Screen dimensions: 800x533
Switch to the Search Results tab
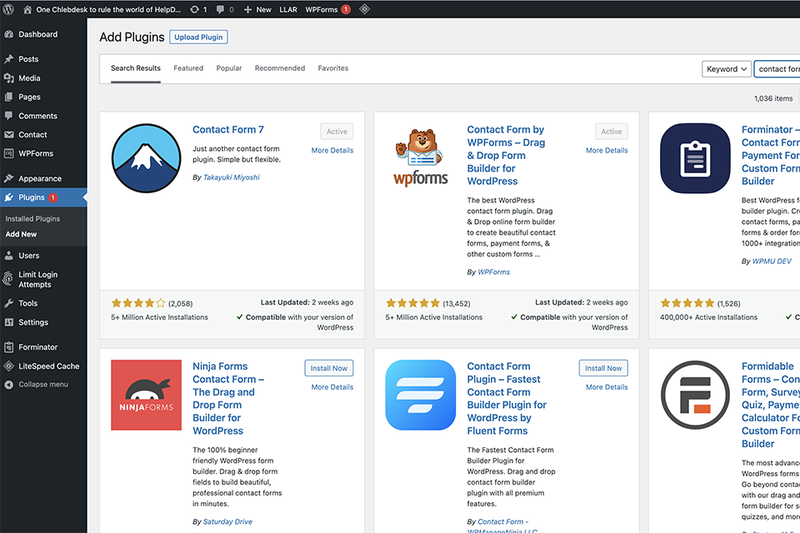coord(136,68)
